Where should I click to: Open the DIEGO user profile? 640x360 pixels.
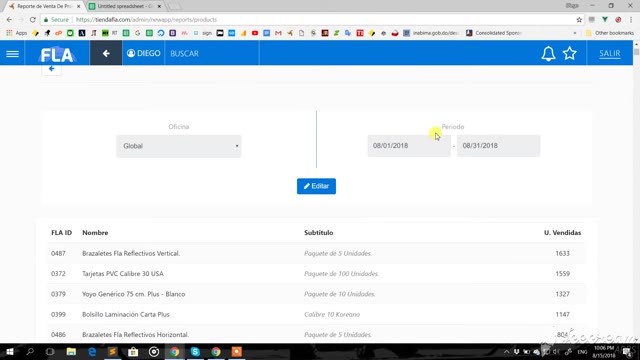coord(143,53)
